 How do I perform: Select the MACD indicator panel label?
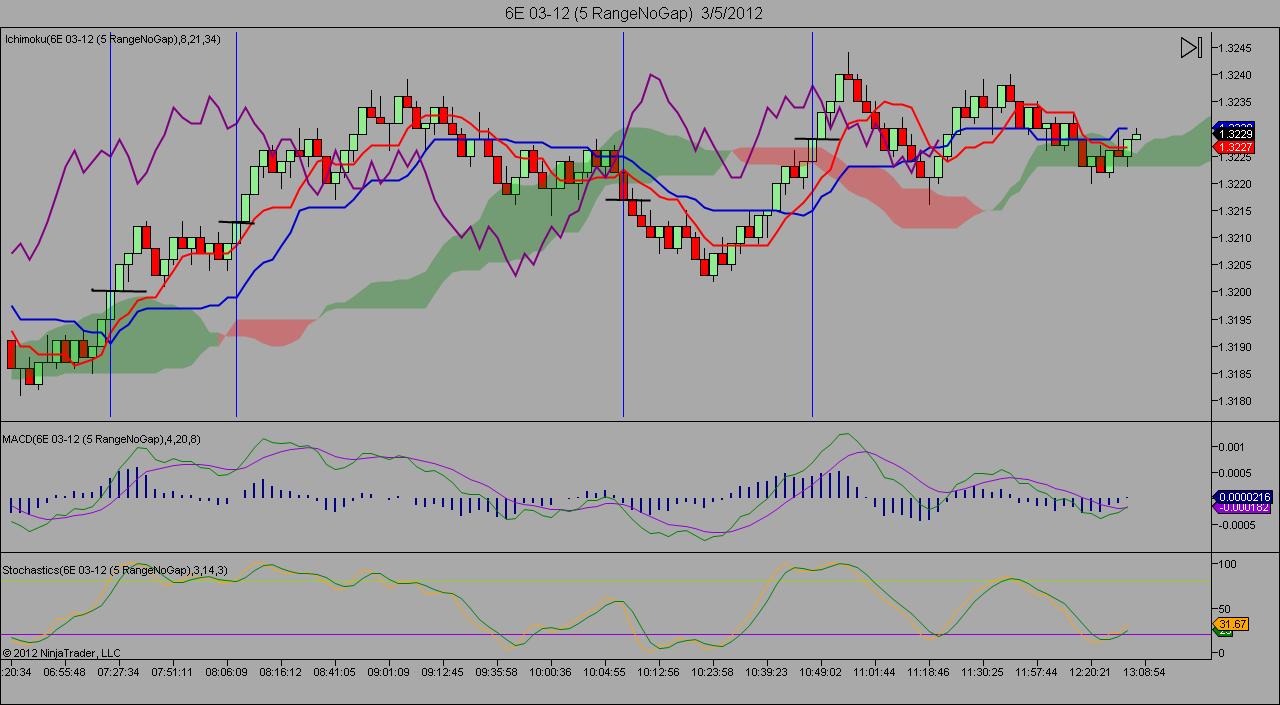click(103, 439)
